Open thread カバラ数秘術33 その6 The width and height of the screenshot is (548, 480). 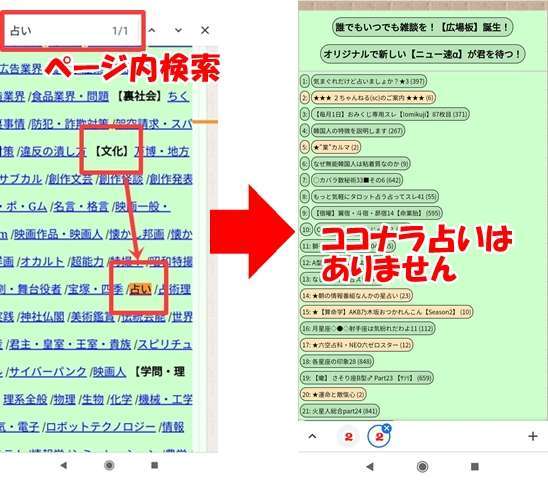pyautogui.click(x=356, y=180)
